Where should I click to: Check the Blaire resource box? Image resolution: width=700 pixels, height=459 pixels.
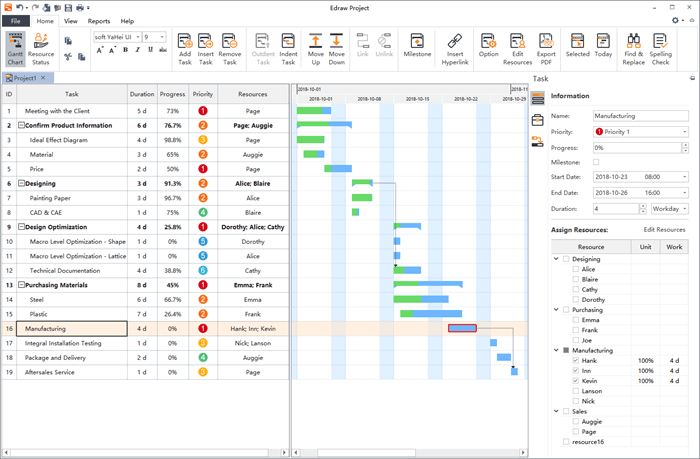click(x=575, y=279)
